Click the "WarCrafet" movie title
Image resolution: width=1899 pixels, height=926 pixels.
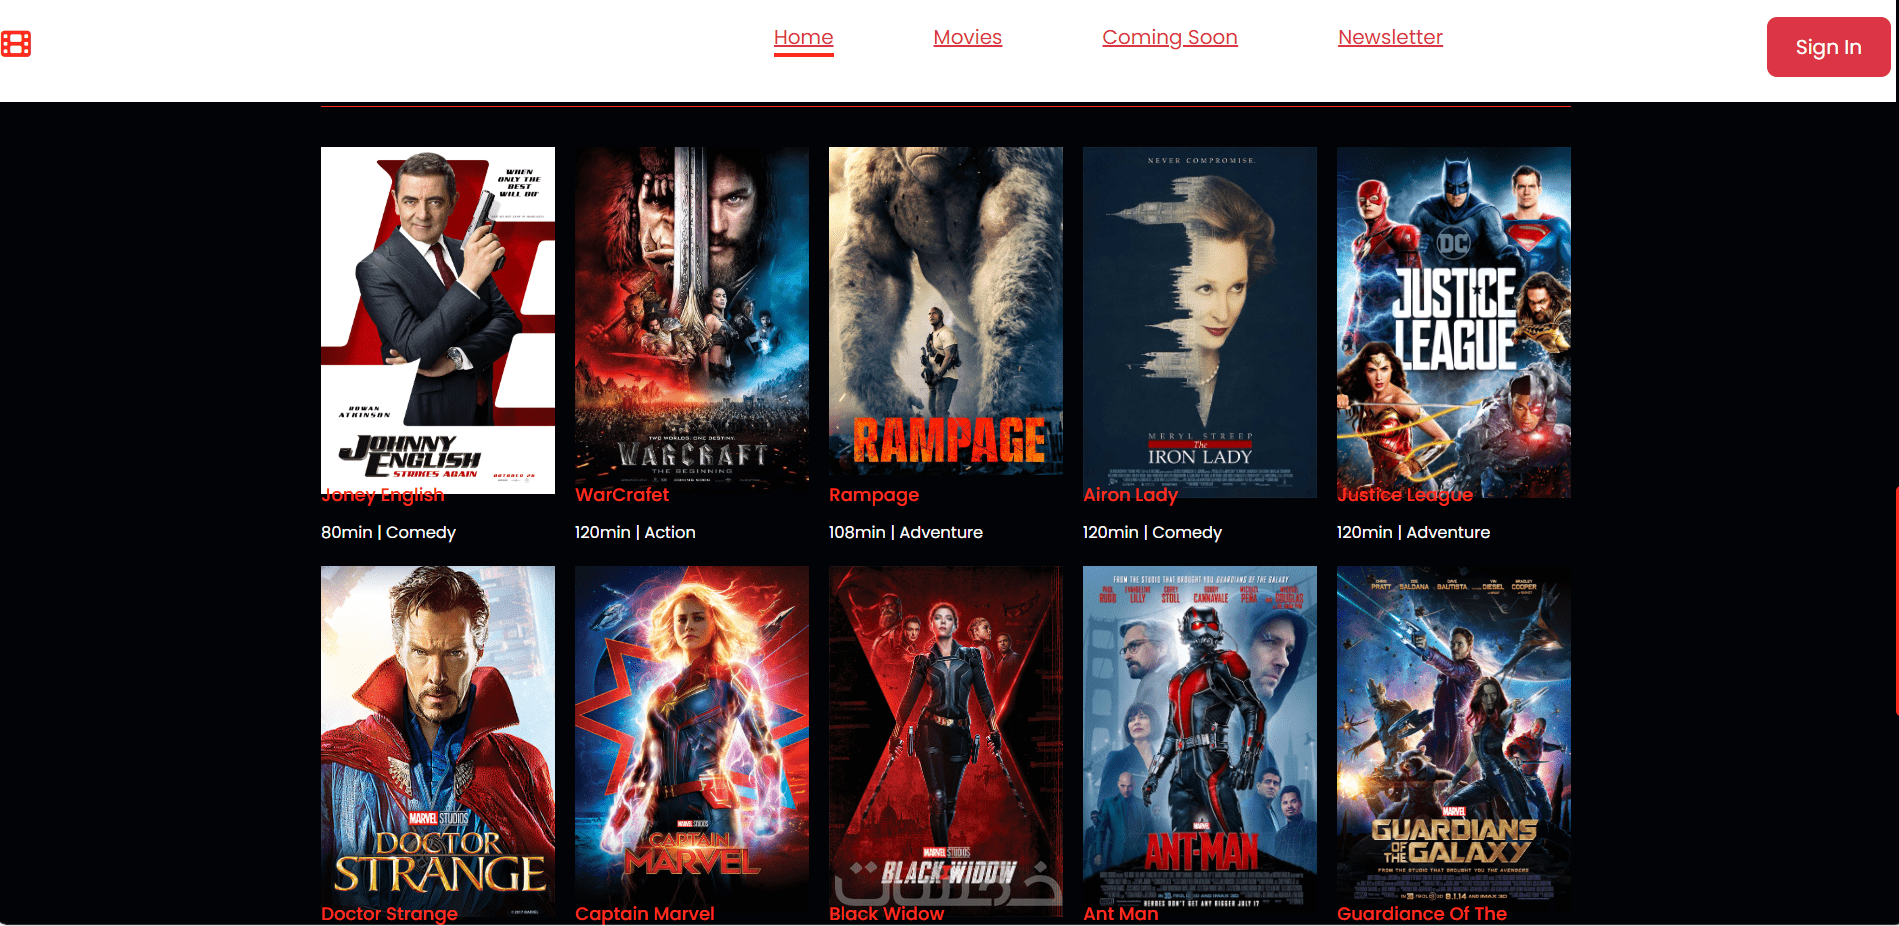[622, 495]
